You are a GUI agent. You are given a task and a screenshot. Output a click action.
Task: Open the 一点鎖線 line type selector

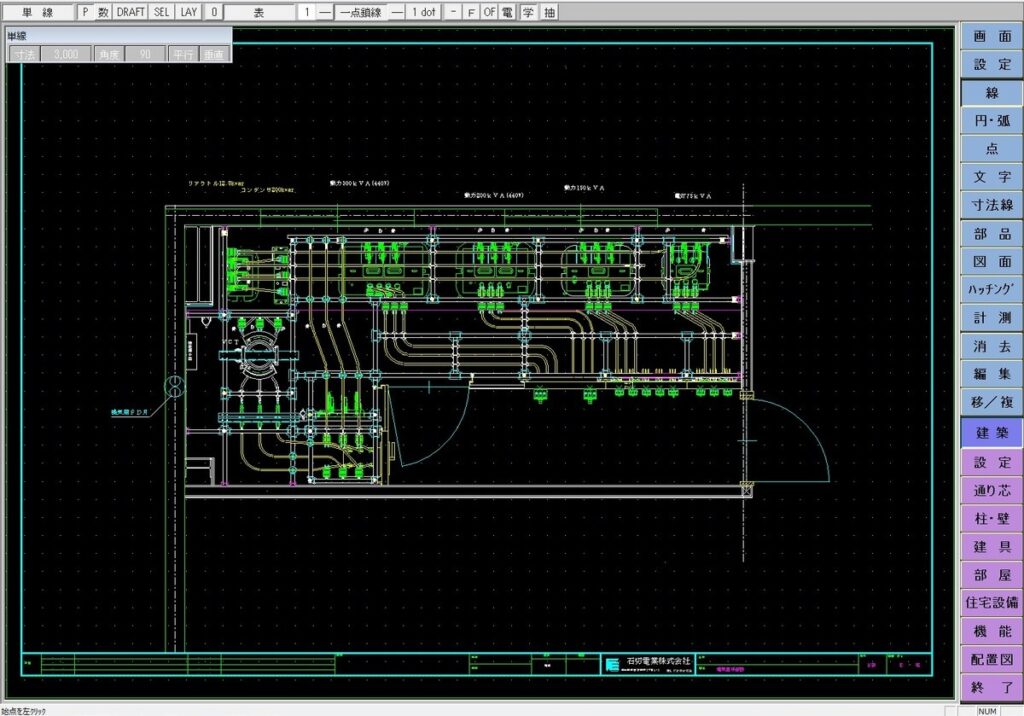[360, 12]
